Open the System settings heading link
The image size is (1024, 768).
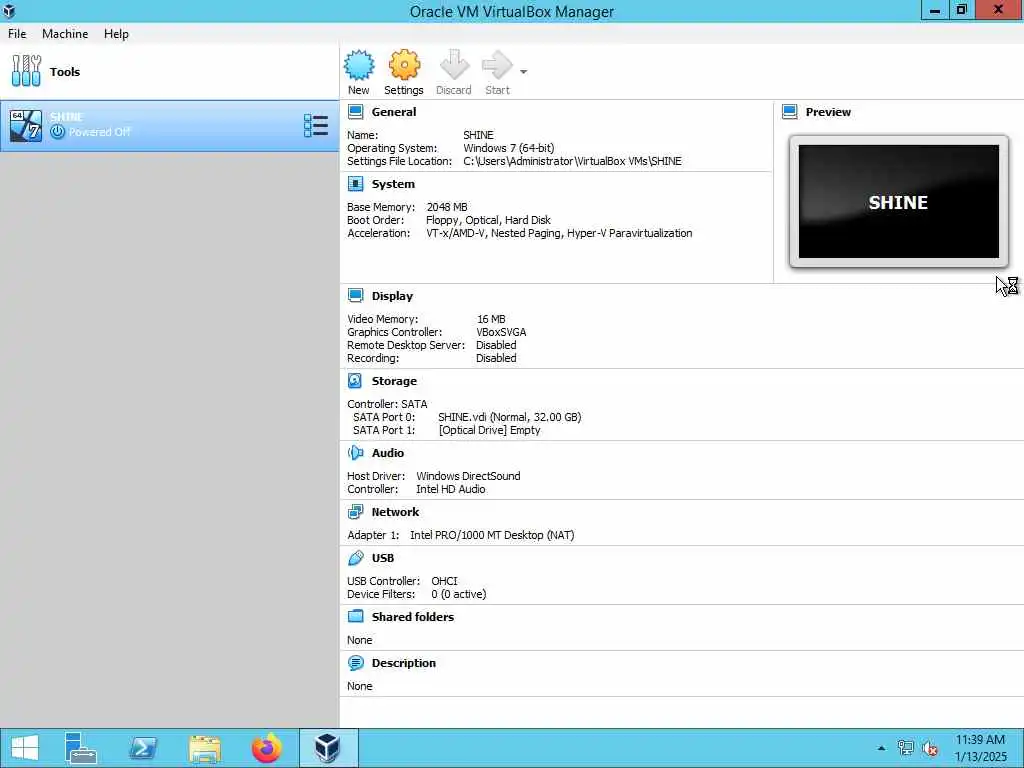coord(393,184)
